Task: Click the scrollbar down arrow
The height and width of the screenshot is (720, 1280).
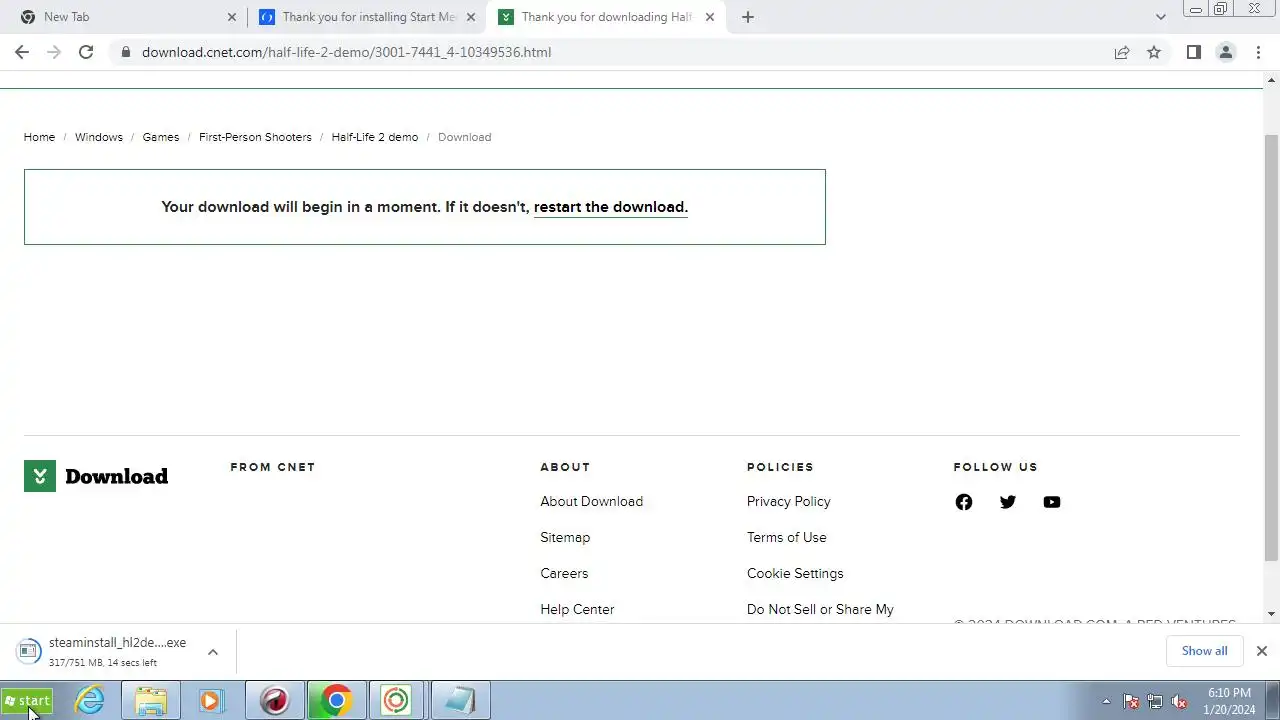Action: pyautogui.click(x=1272, y=614)
